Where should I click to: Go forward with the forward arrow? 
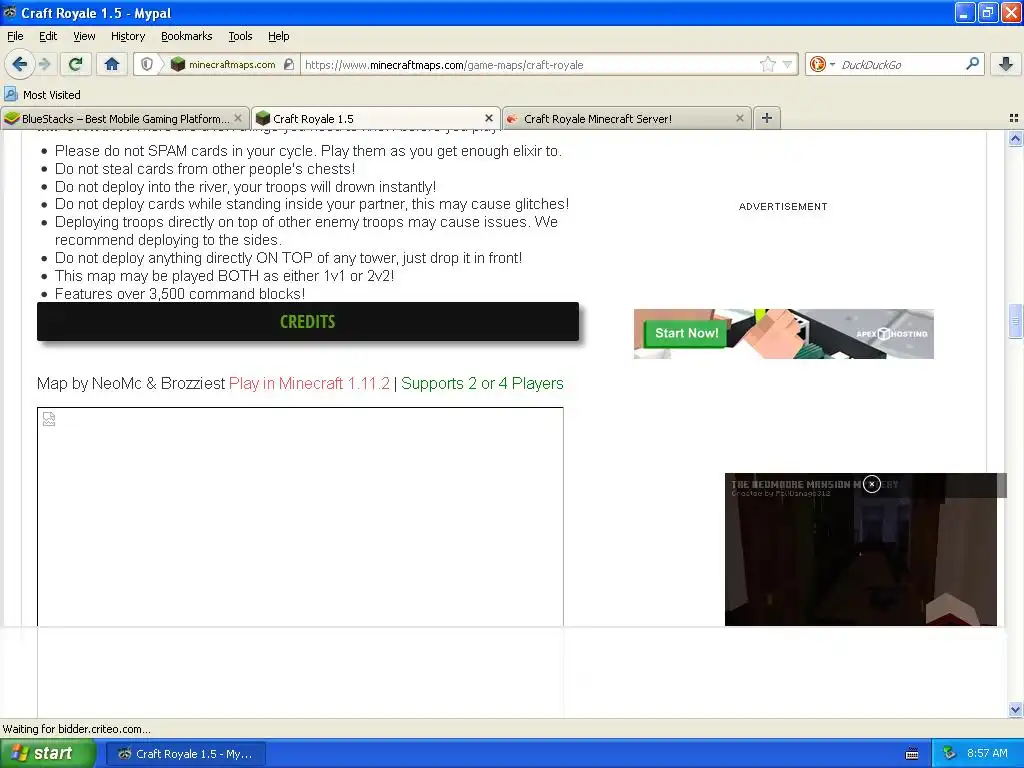44,64
